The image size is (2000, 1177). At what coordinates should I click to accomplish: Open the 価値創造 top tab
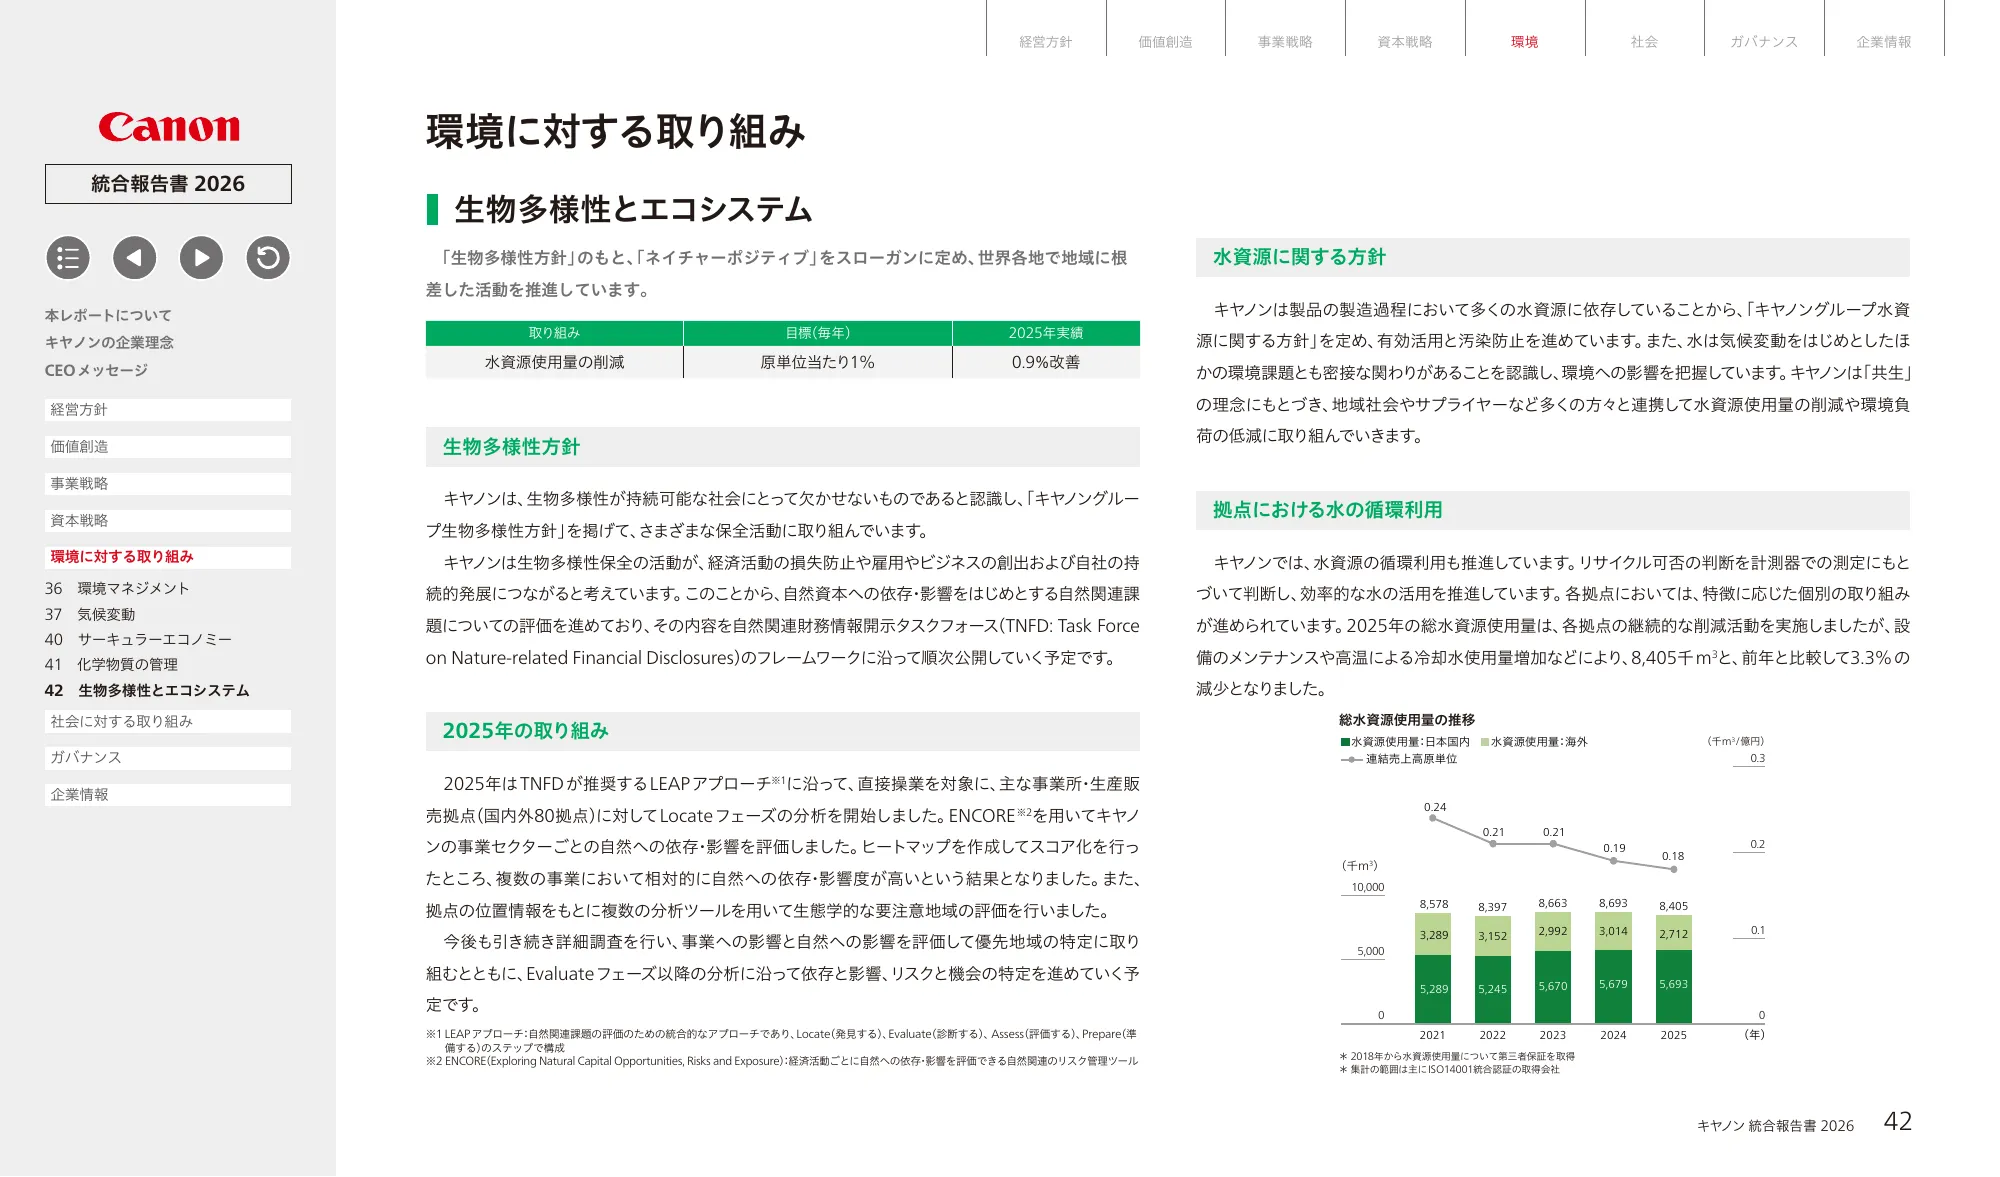pos(1166,41)
